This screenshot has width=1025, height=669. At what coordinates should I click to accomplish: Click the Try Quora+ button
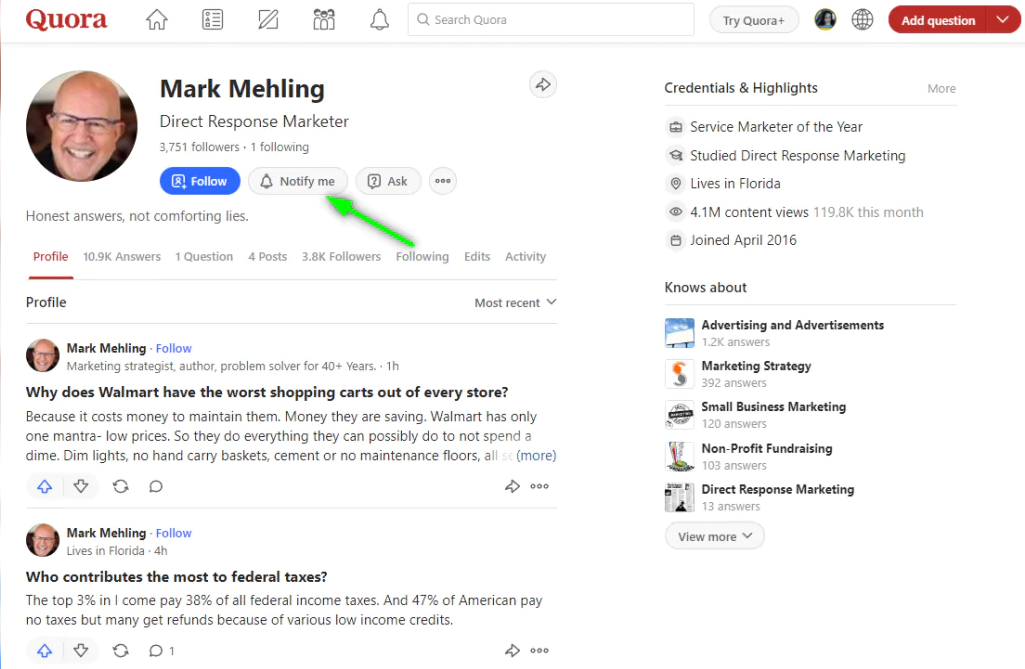click(x=754, y=20)
